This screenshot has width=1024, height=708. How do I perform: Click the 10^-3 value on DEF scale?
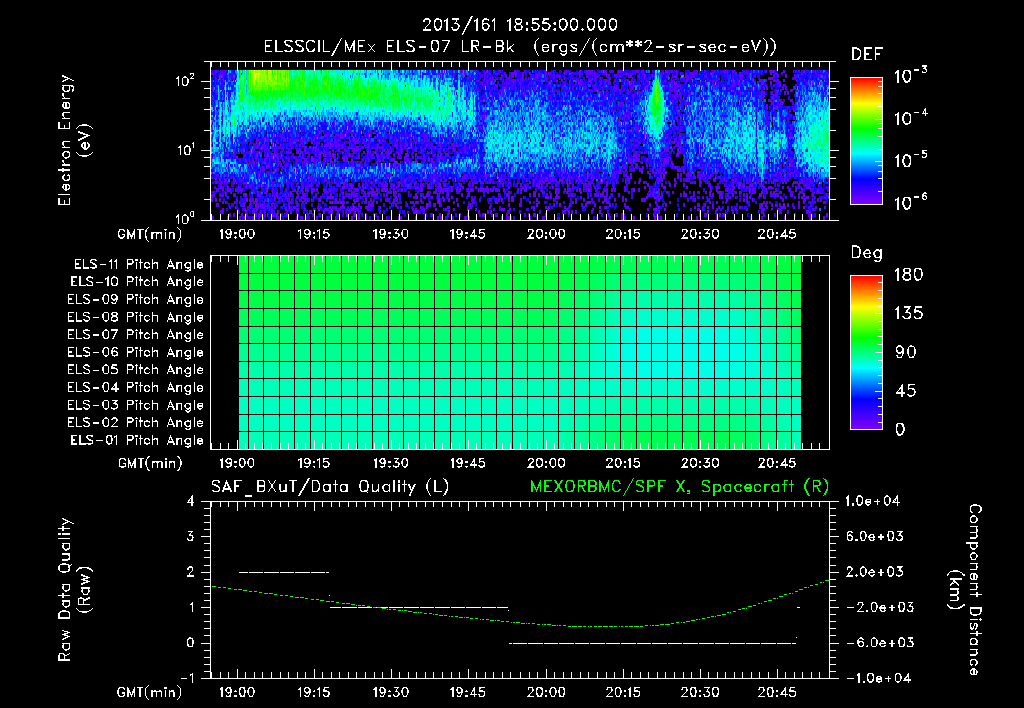click(910, 76)
